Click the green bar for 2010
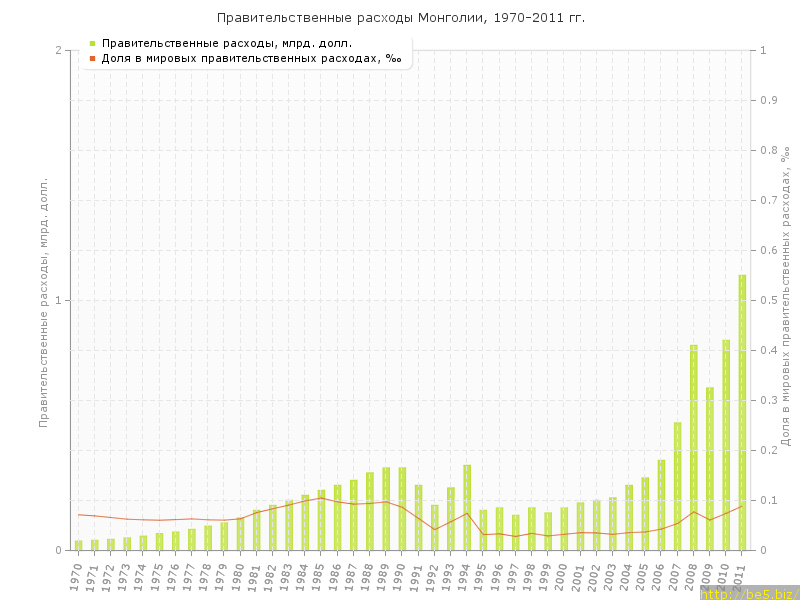This screenshot has height=600, width=800. click(x=726, y=445)
